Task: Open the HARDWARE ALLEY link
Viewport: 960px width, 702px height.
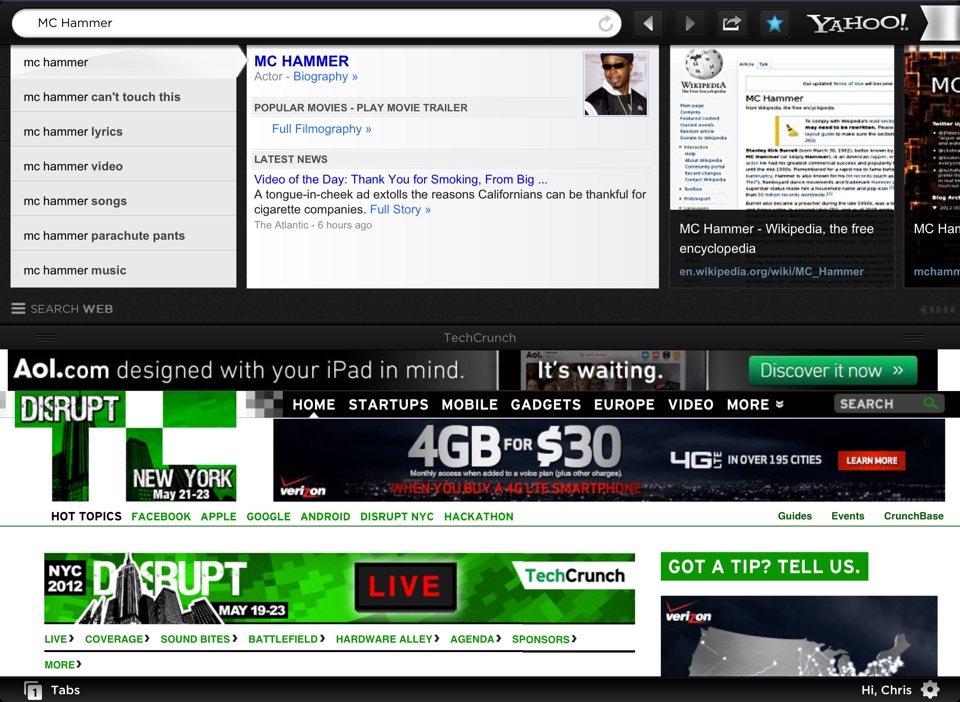Action: point(387,639)
